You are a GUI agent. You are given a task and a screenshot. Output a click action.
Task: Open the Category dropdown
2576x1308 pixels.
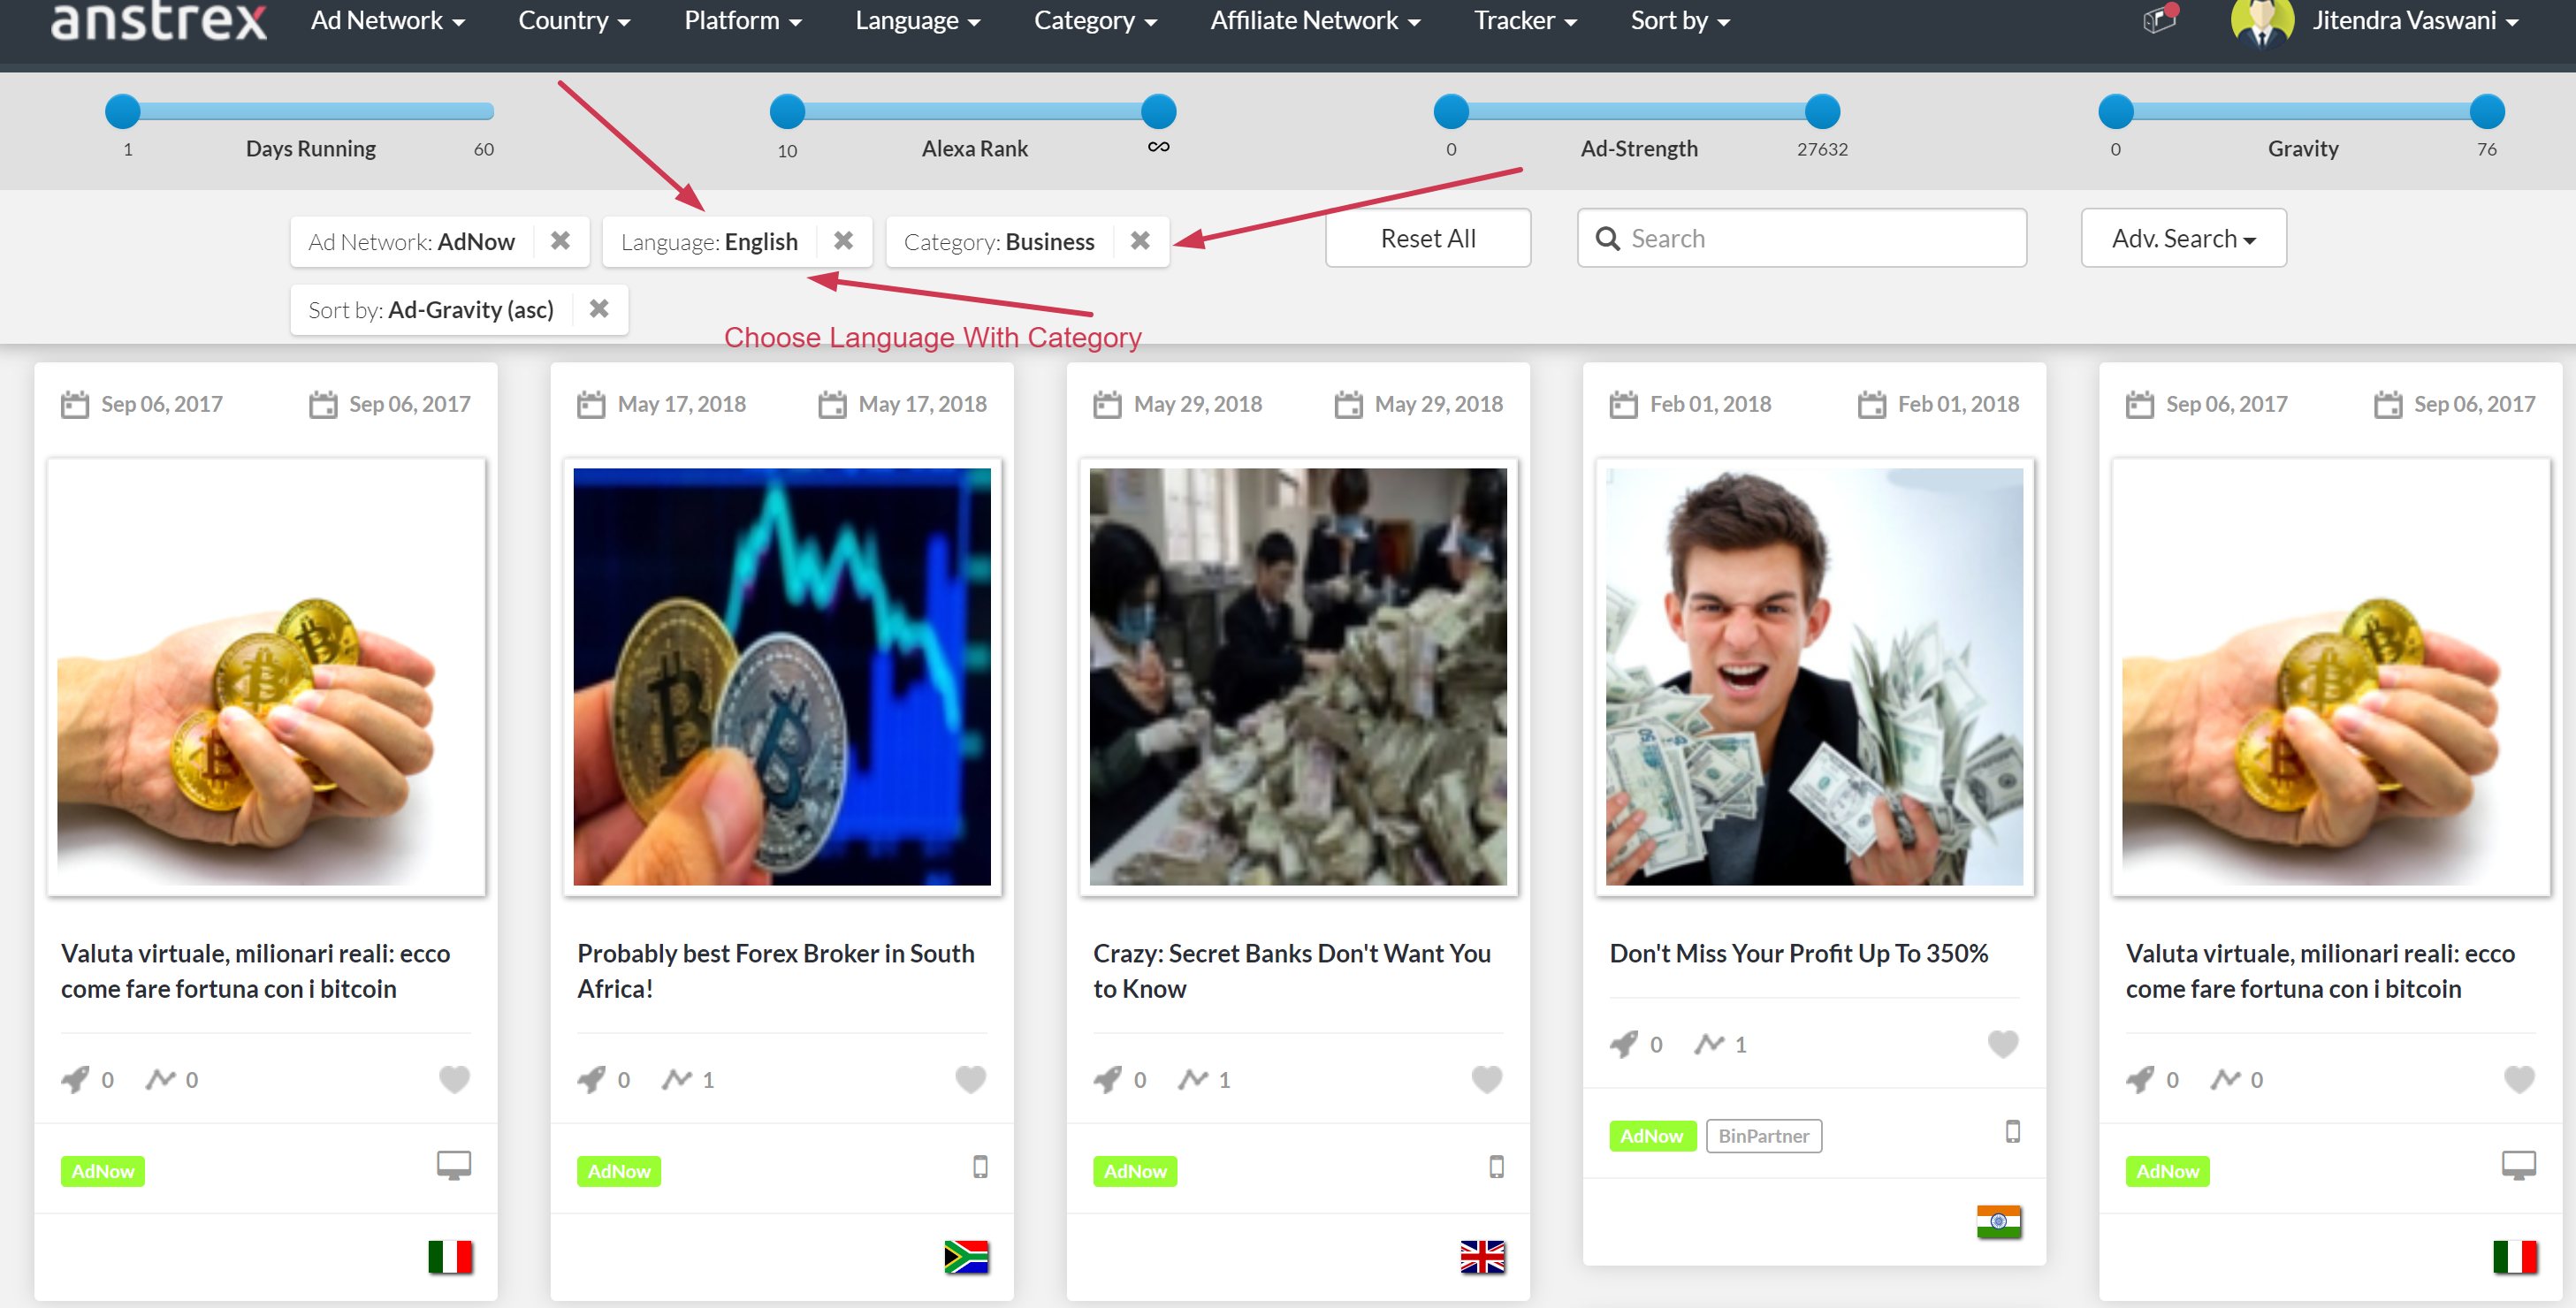[x=1095, y=20]
